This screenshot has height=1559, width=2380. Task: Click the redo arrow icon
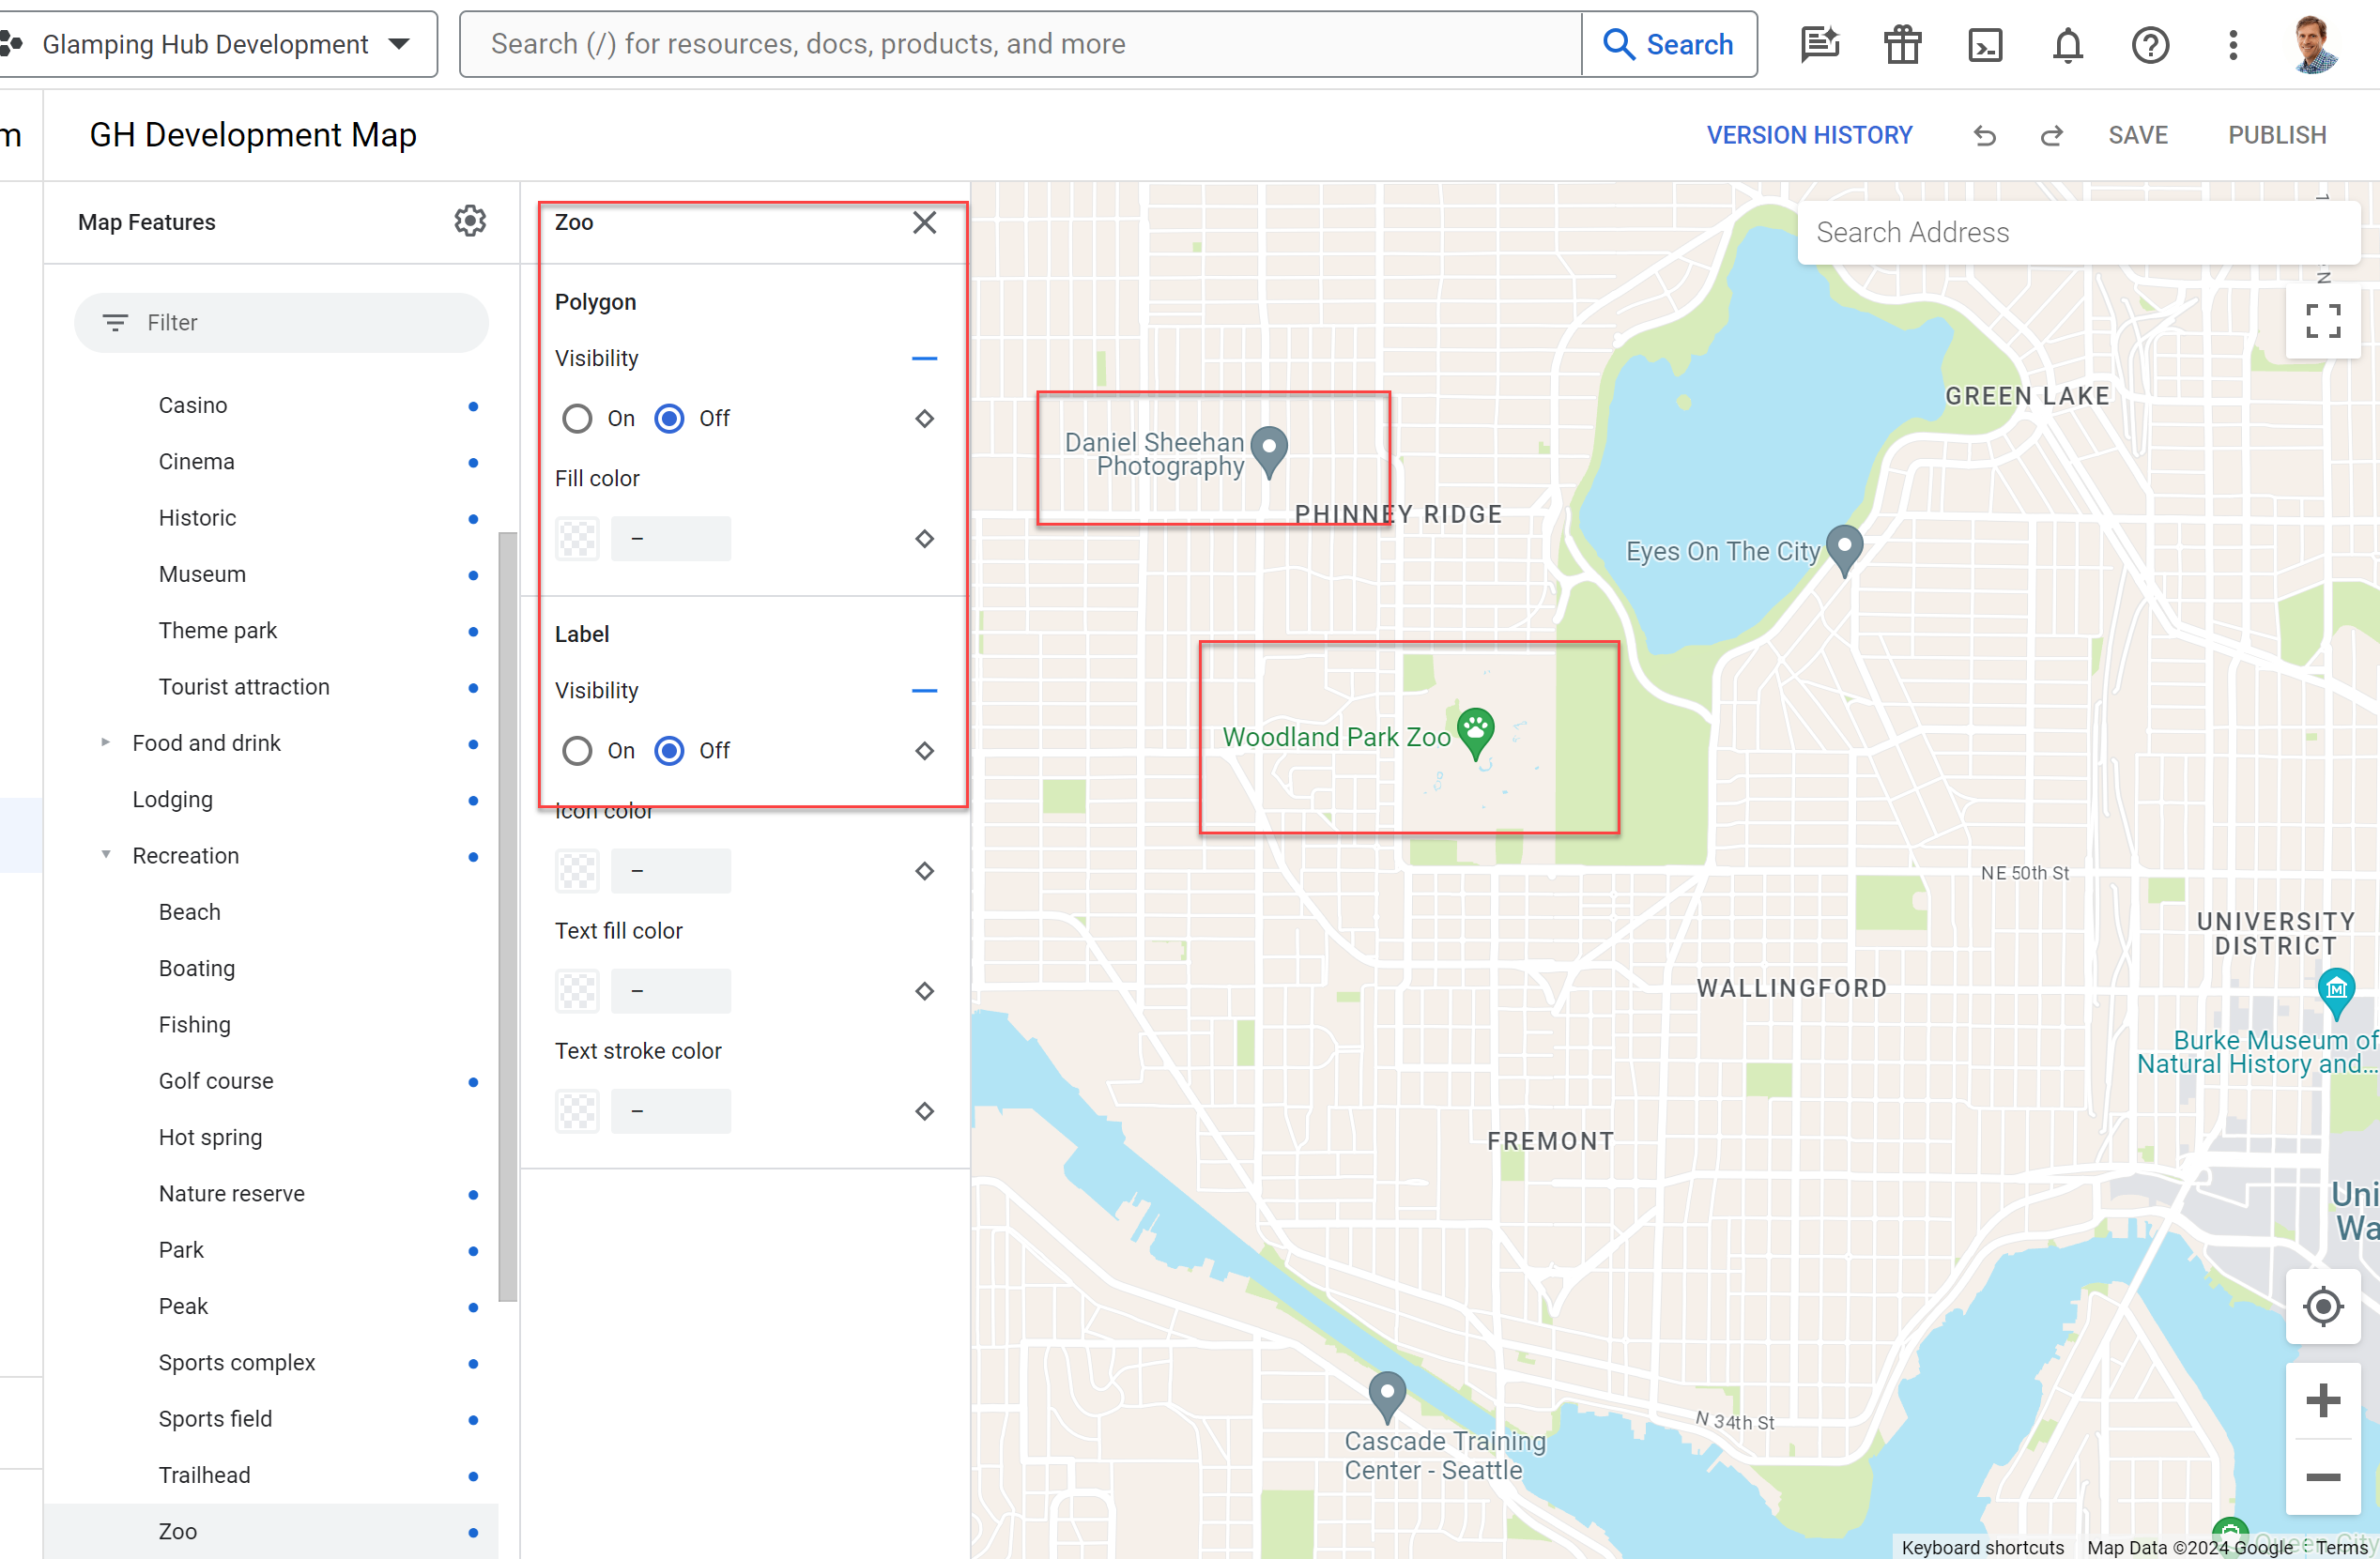pyautogui.click(x=2051, y=136)
